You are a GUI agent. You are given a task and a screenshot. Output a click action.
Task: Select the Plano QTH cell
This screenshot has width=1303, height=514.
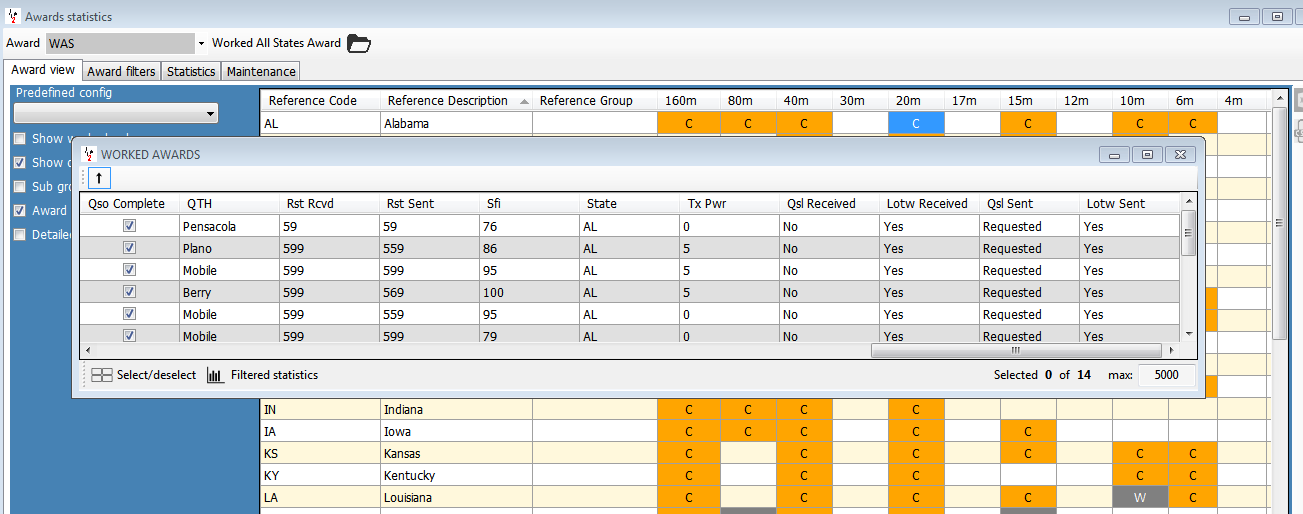tap(229, 248)
